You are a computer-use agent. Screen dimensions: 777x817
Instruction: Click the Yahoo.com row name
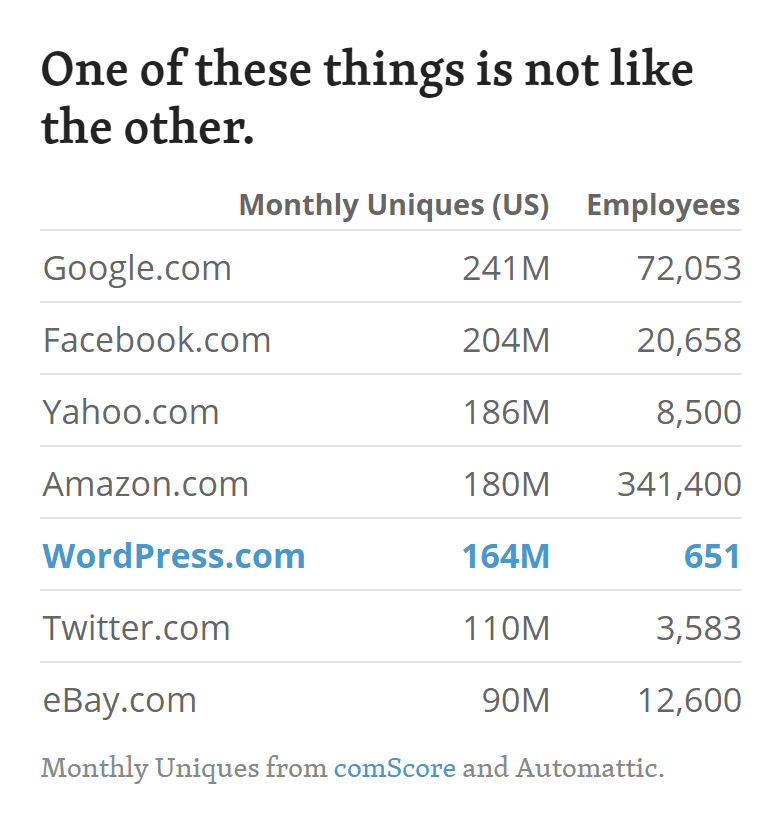tap(131, 412)
